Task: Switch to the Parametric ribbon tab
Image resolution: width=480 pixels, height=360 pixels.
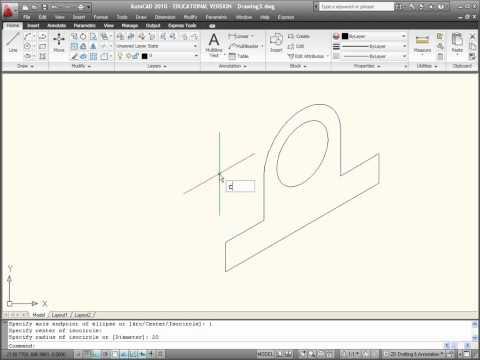Action: 85,26
